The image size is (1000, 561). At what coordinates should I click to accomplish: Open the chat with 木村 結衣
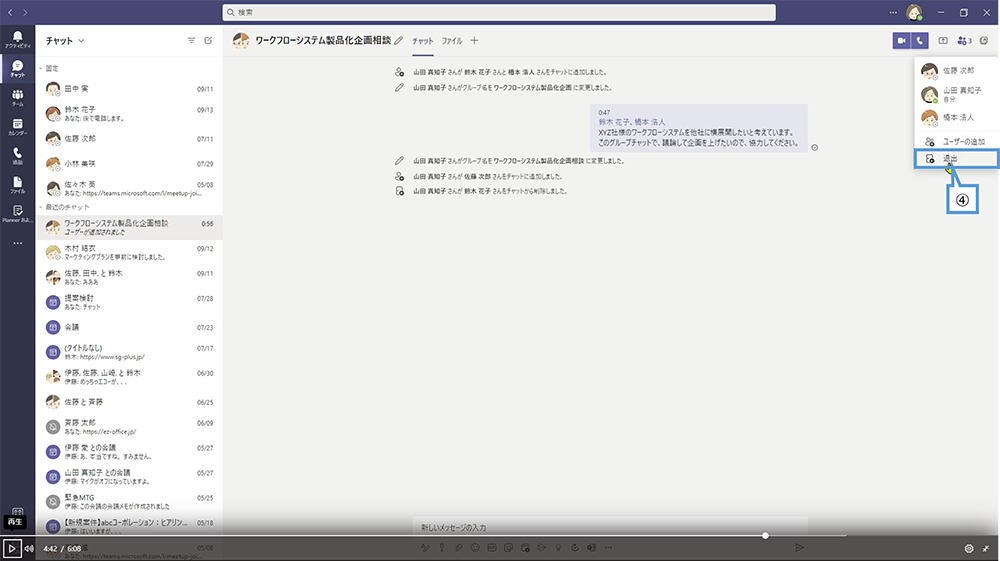click(129, 252)
